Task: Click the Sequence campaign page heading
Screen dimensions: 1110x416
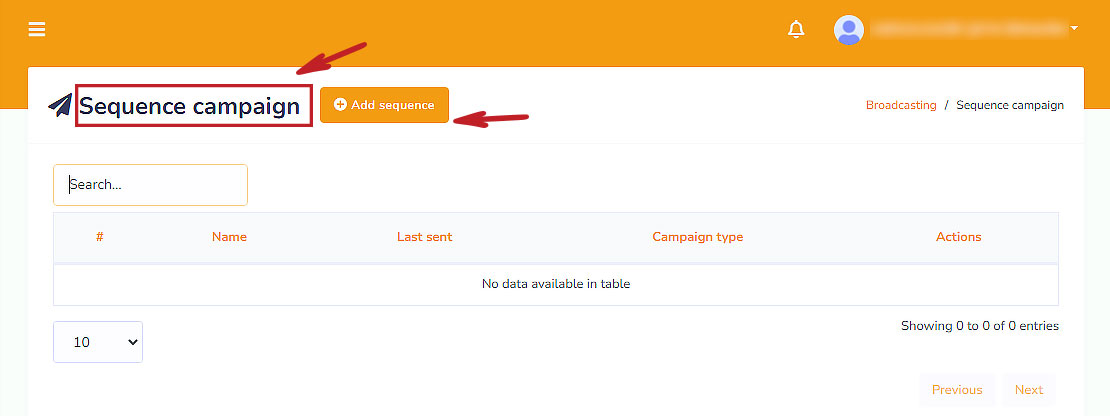Action: click(190, 106)
